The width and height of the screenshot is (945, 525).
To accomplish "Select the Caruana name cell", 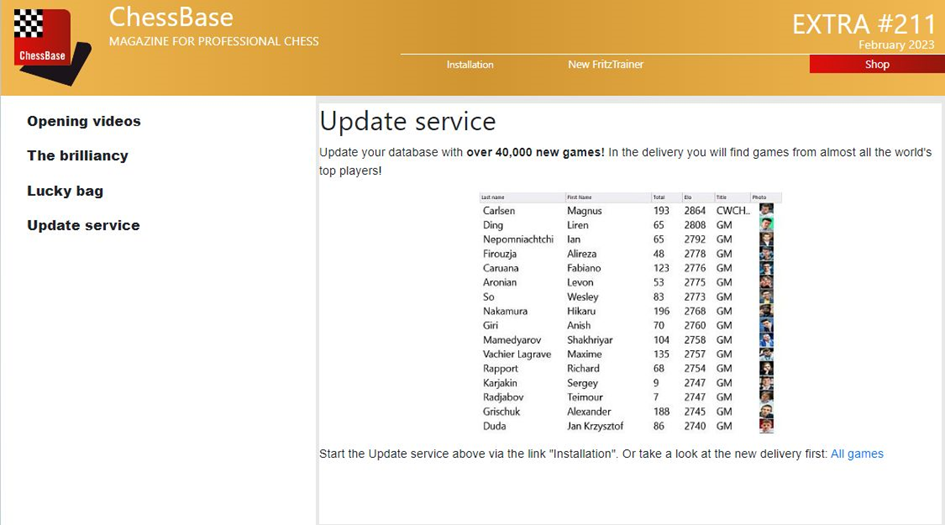I will [500, 268].
